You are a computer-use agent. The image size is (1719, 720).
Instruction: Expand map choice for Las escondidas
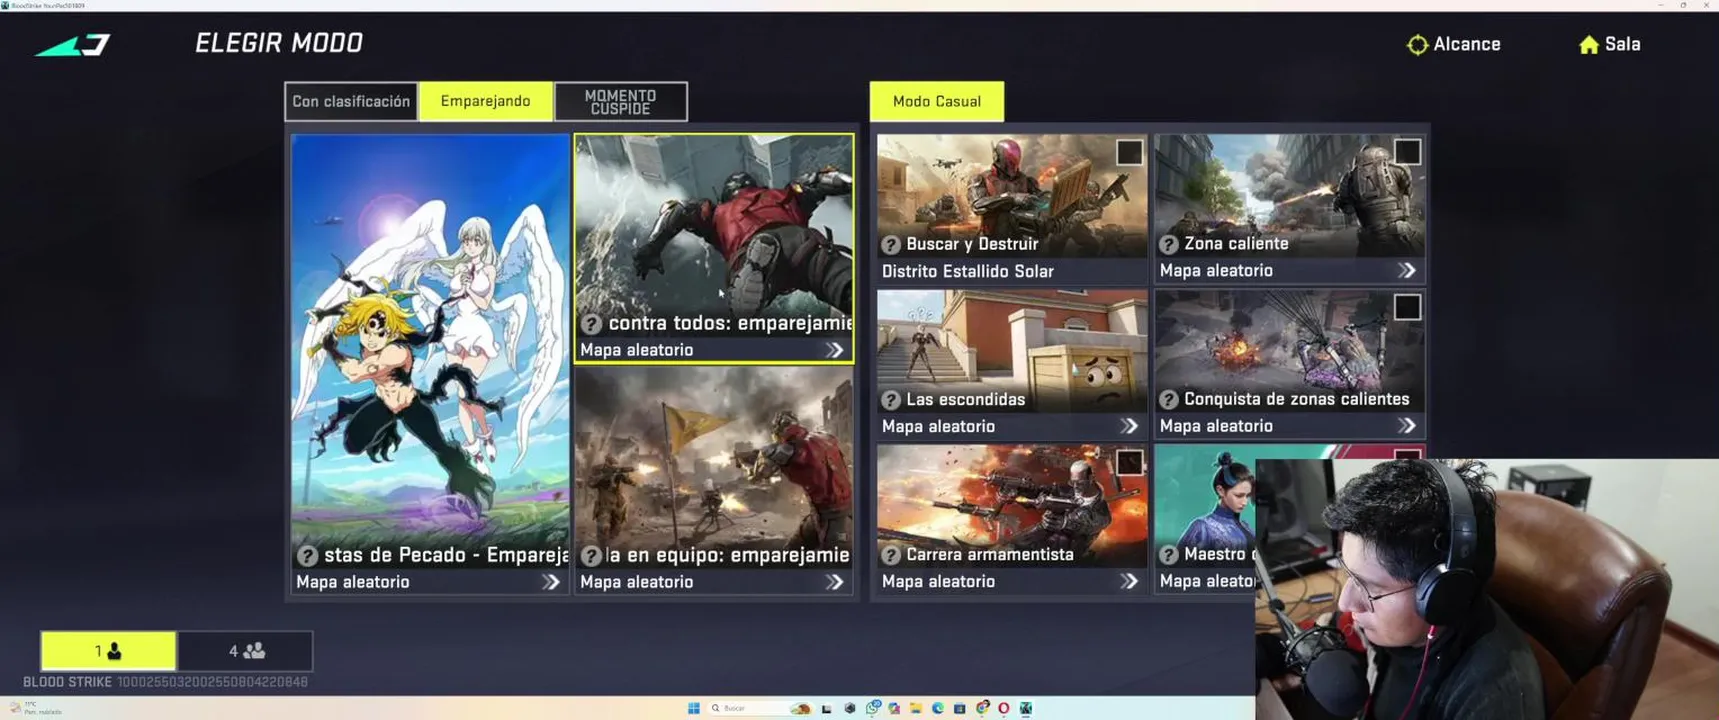(x=1128, y=426)
